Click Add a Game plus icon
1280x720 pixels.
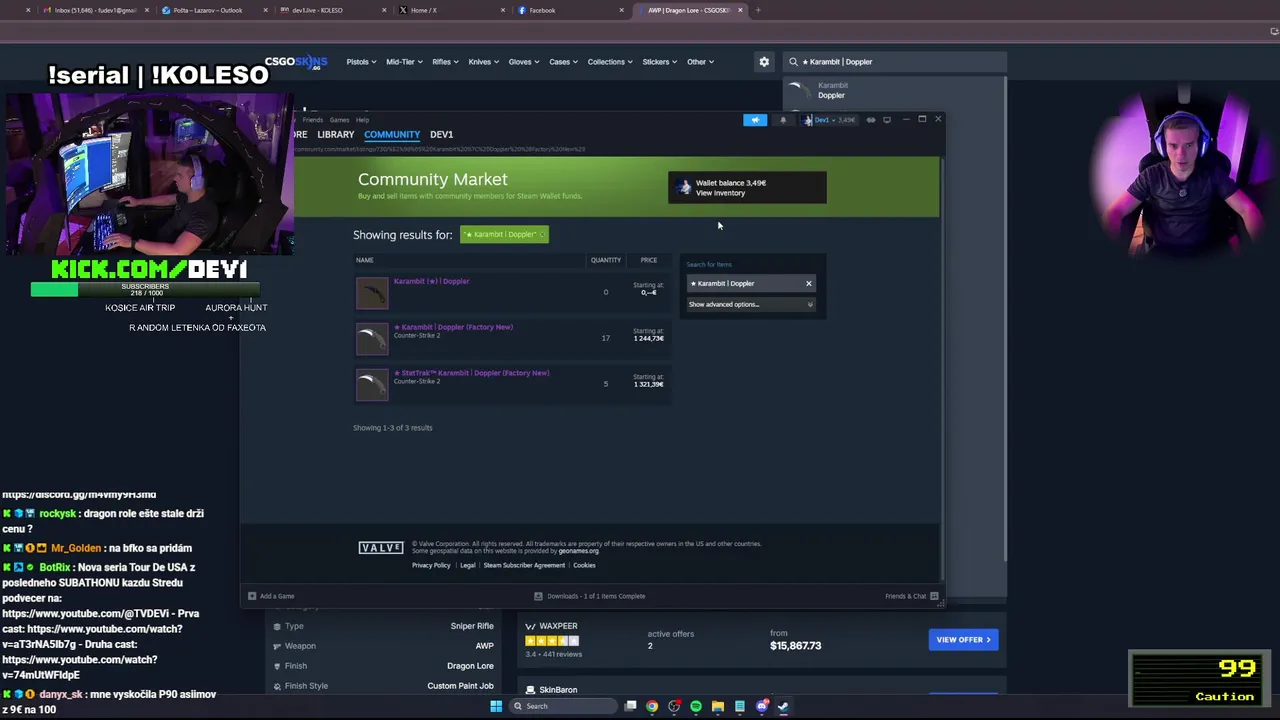click(x=252, y=596)
